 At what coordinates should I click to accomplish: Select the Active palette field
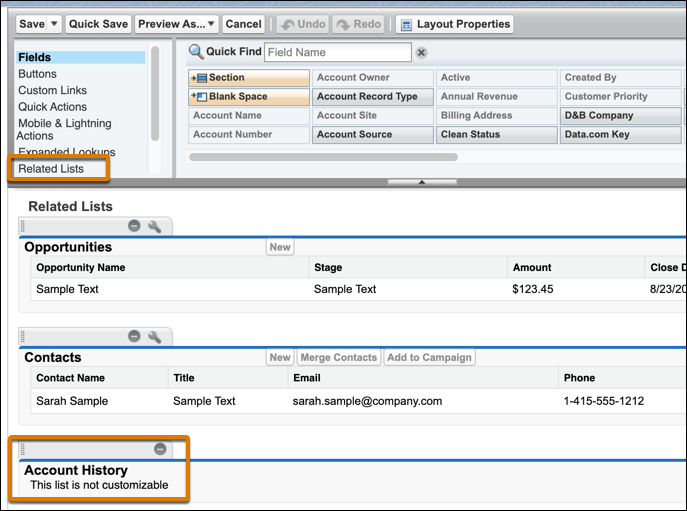tap(496, 78)
